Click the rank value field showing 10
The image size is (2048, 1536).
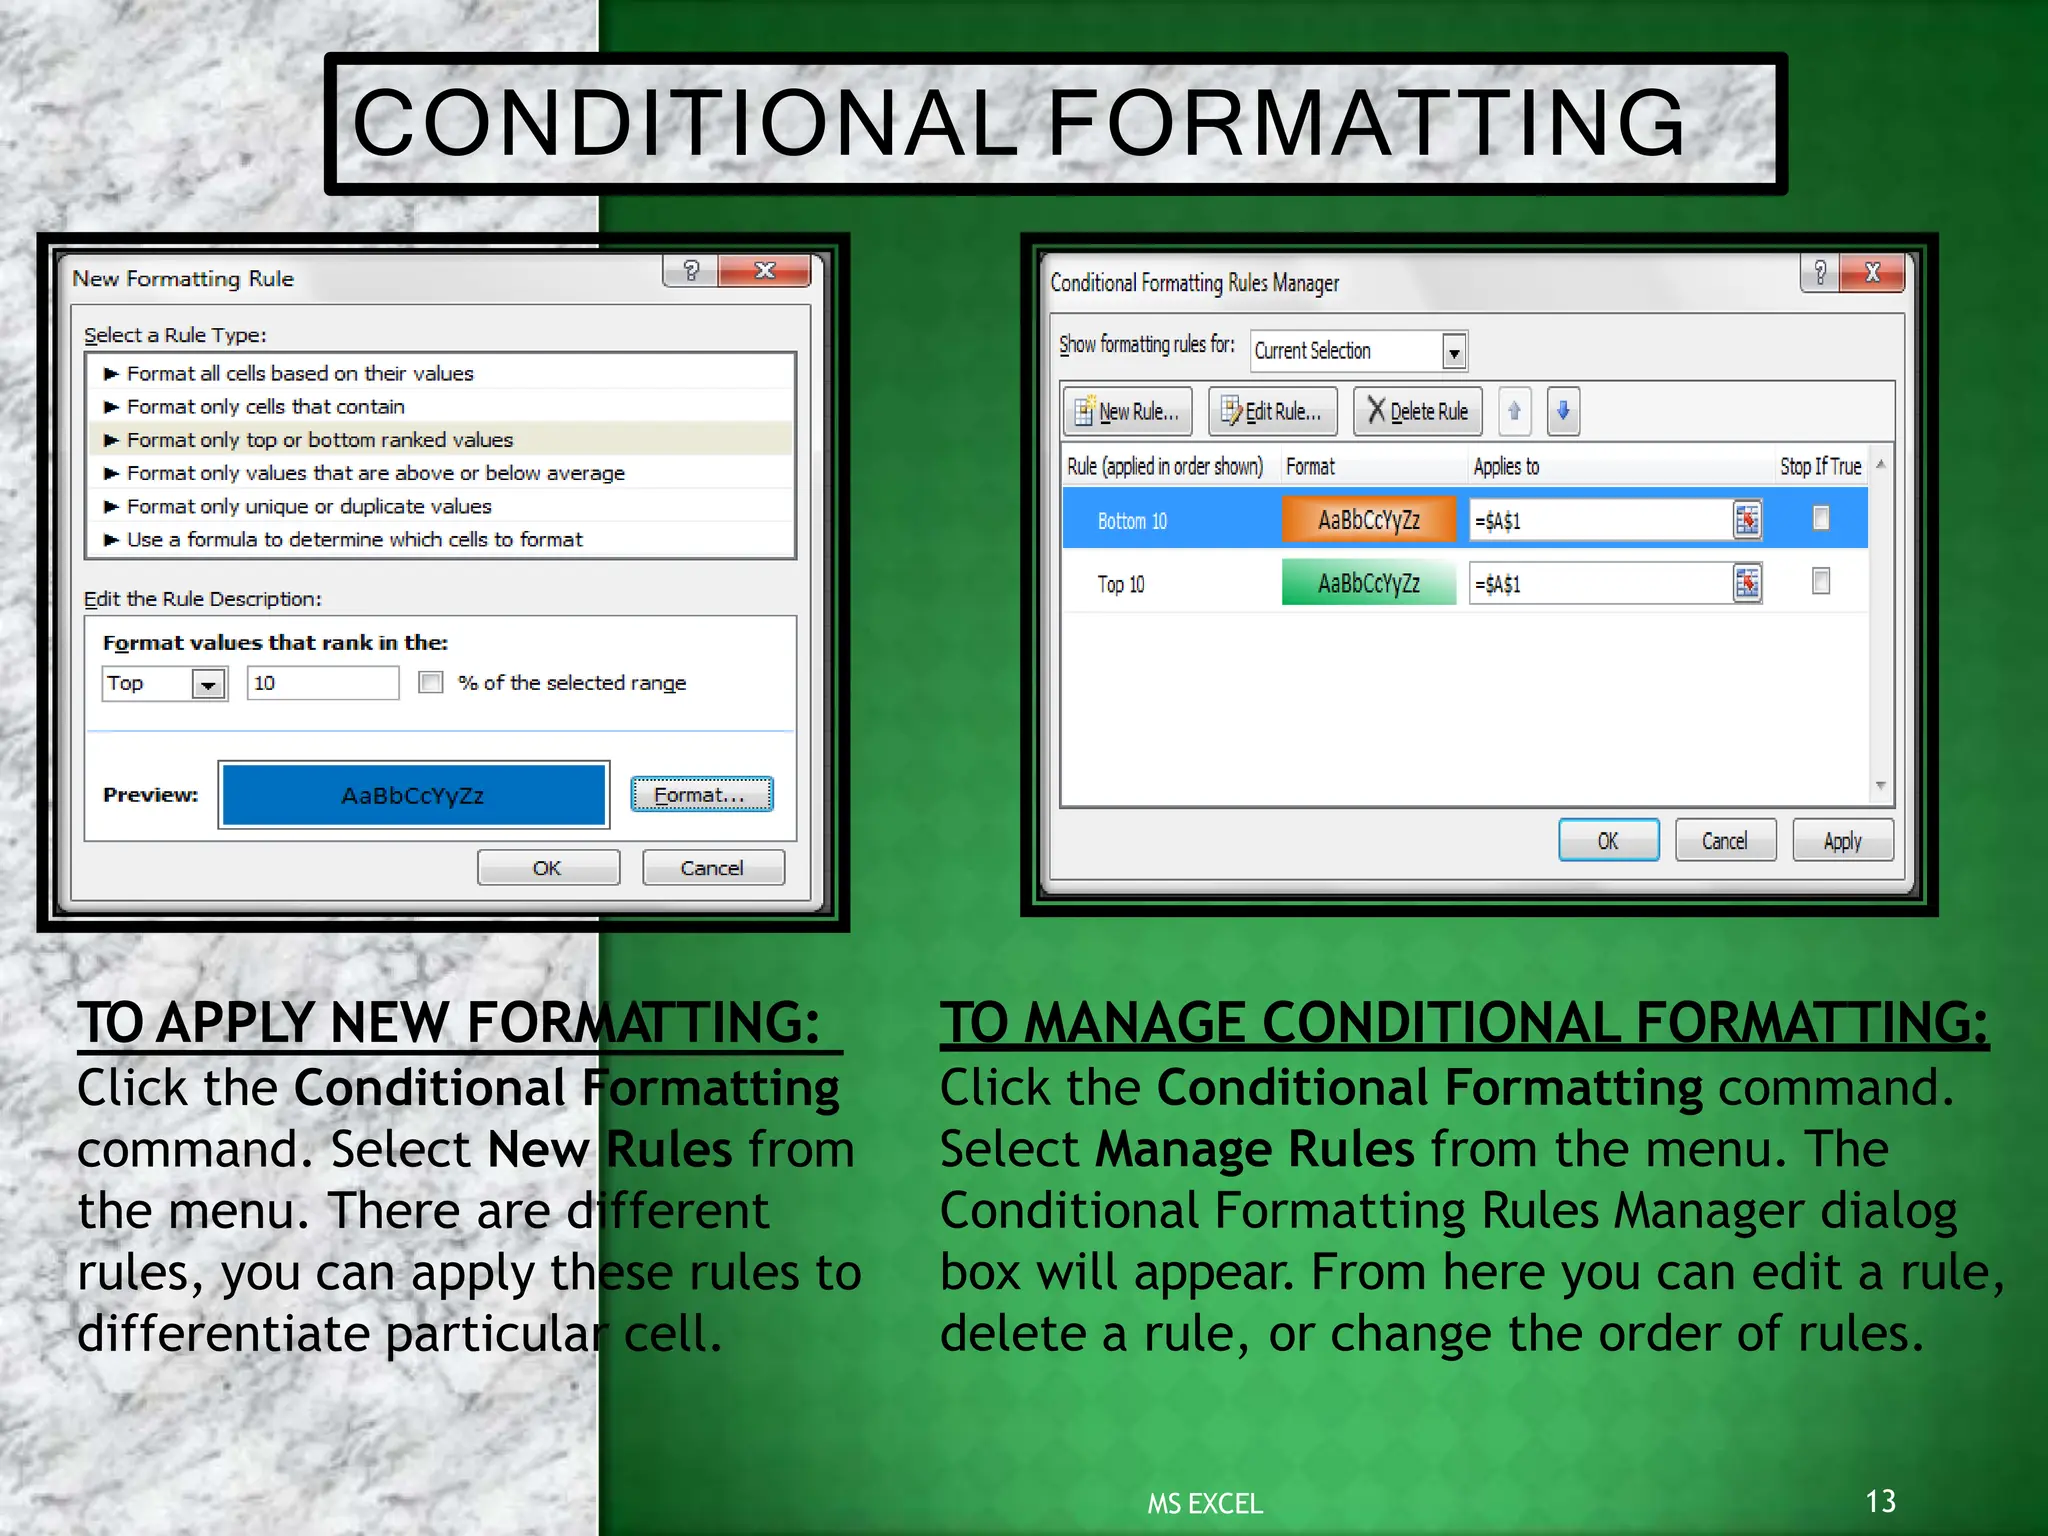(x=323, y=683)
